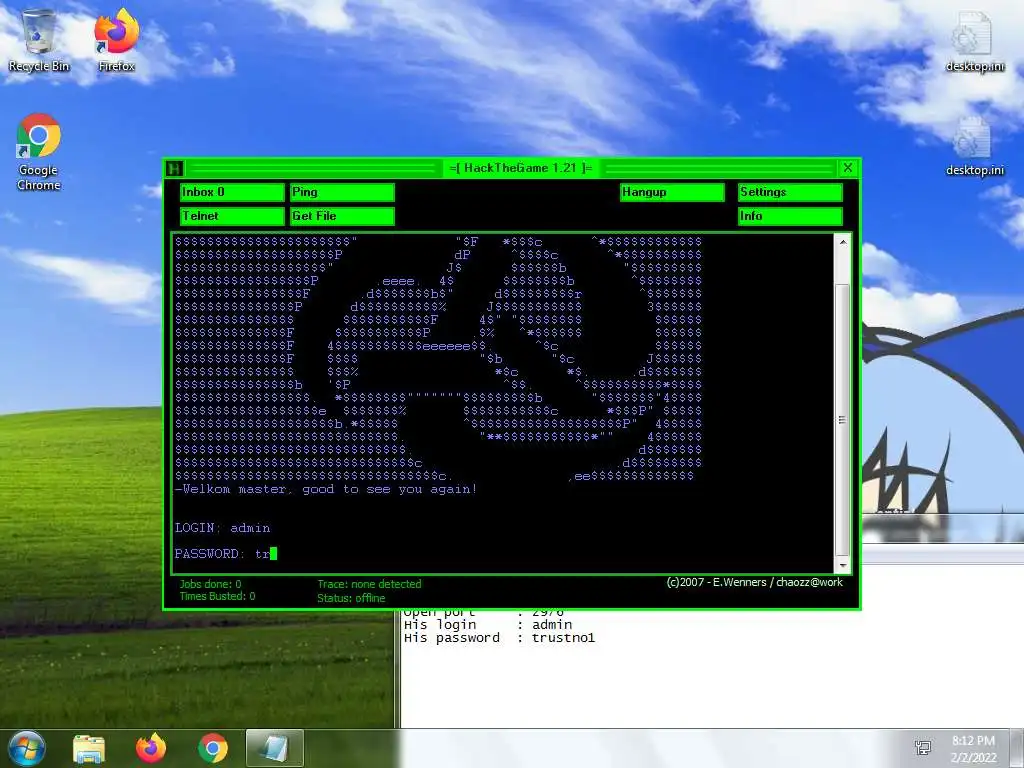The height and width of the screenshot is (768, 1024).
Task: Select the lower desktop.ini file icon
Action: (974, 146)
